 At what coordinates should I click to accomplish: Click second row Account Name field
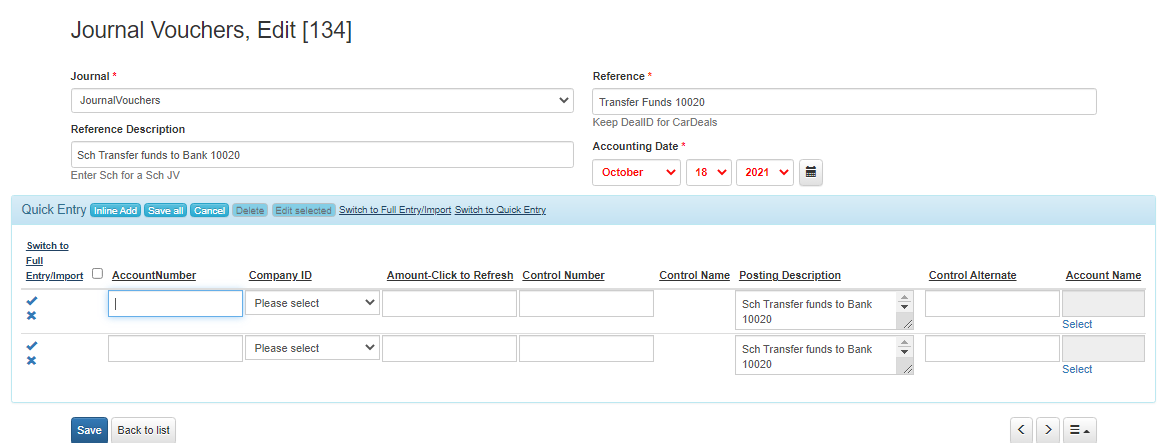pyautogui.click(x=1103, y=348)
